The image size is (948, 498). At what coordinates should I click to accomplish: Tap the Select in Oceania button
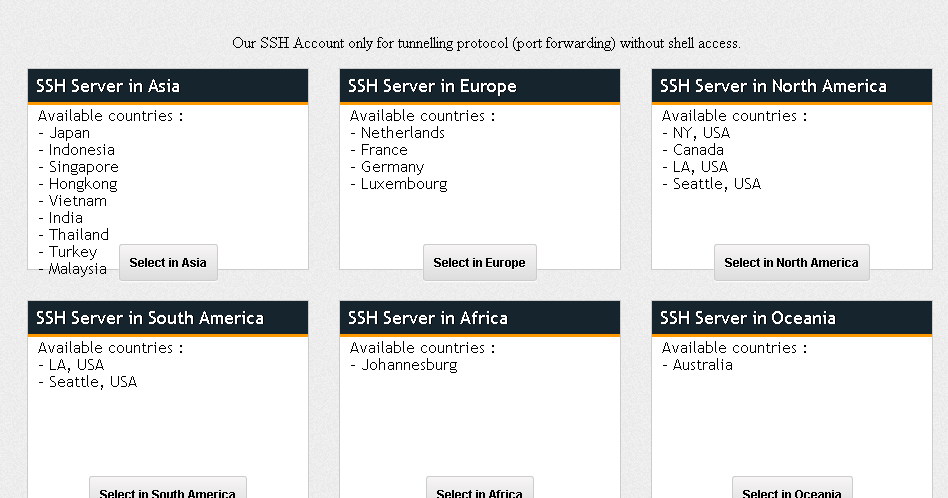point(792,488)
